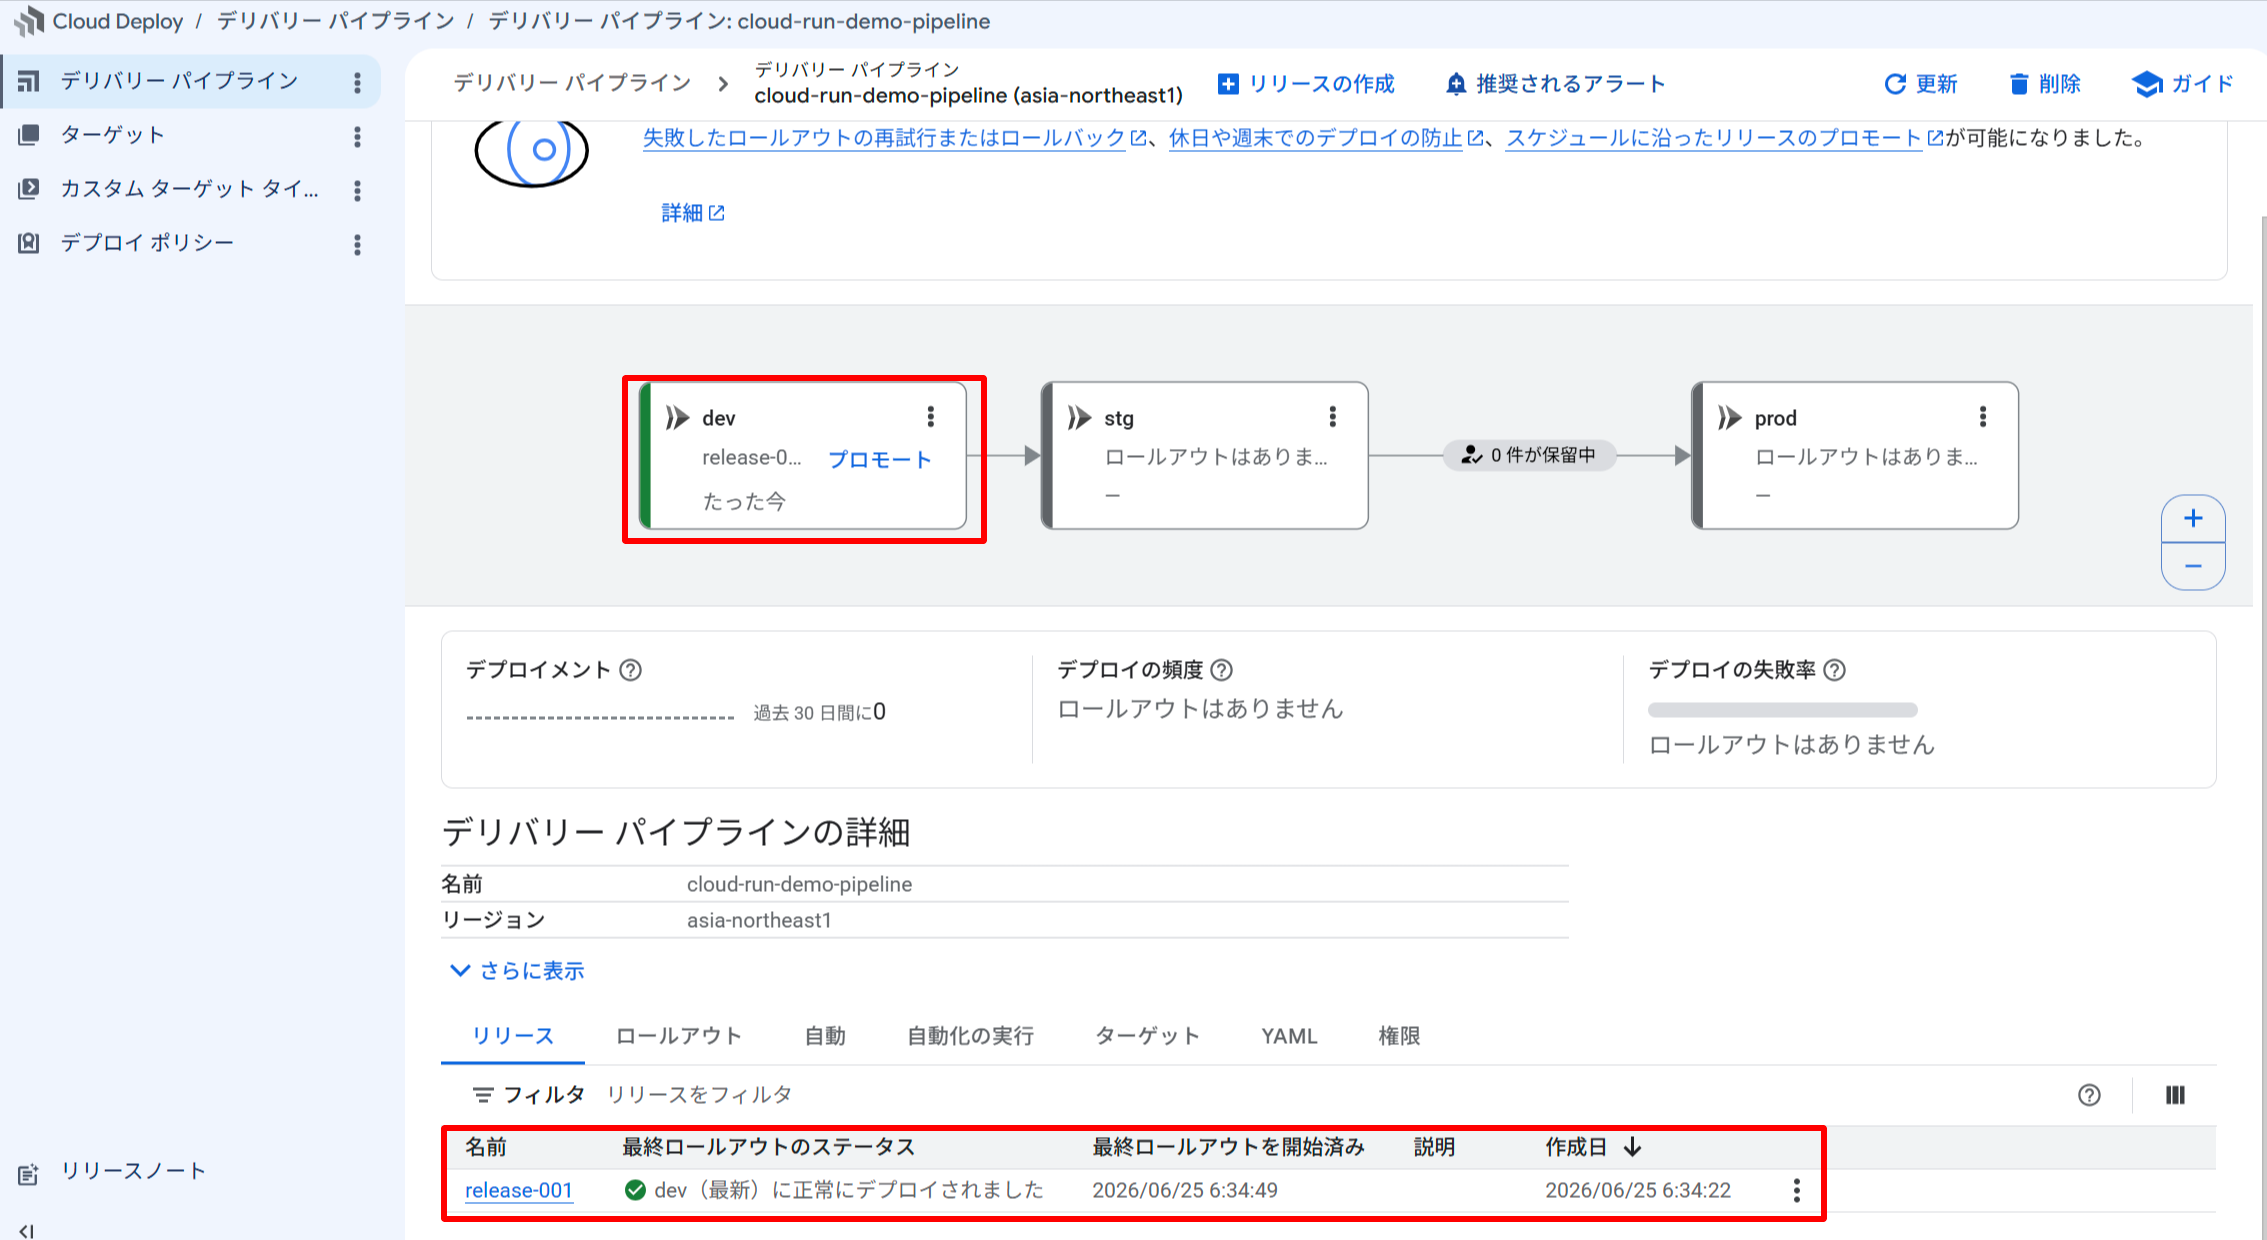Go back via デリバリー パイプライン breadcrumb in header
Screen dimensions: 2267x1240
coord(572,83)
